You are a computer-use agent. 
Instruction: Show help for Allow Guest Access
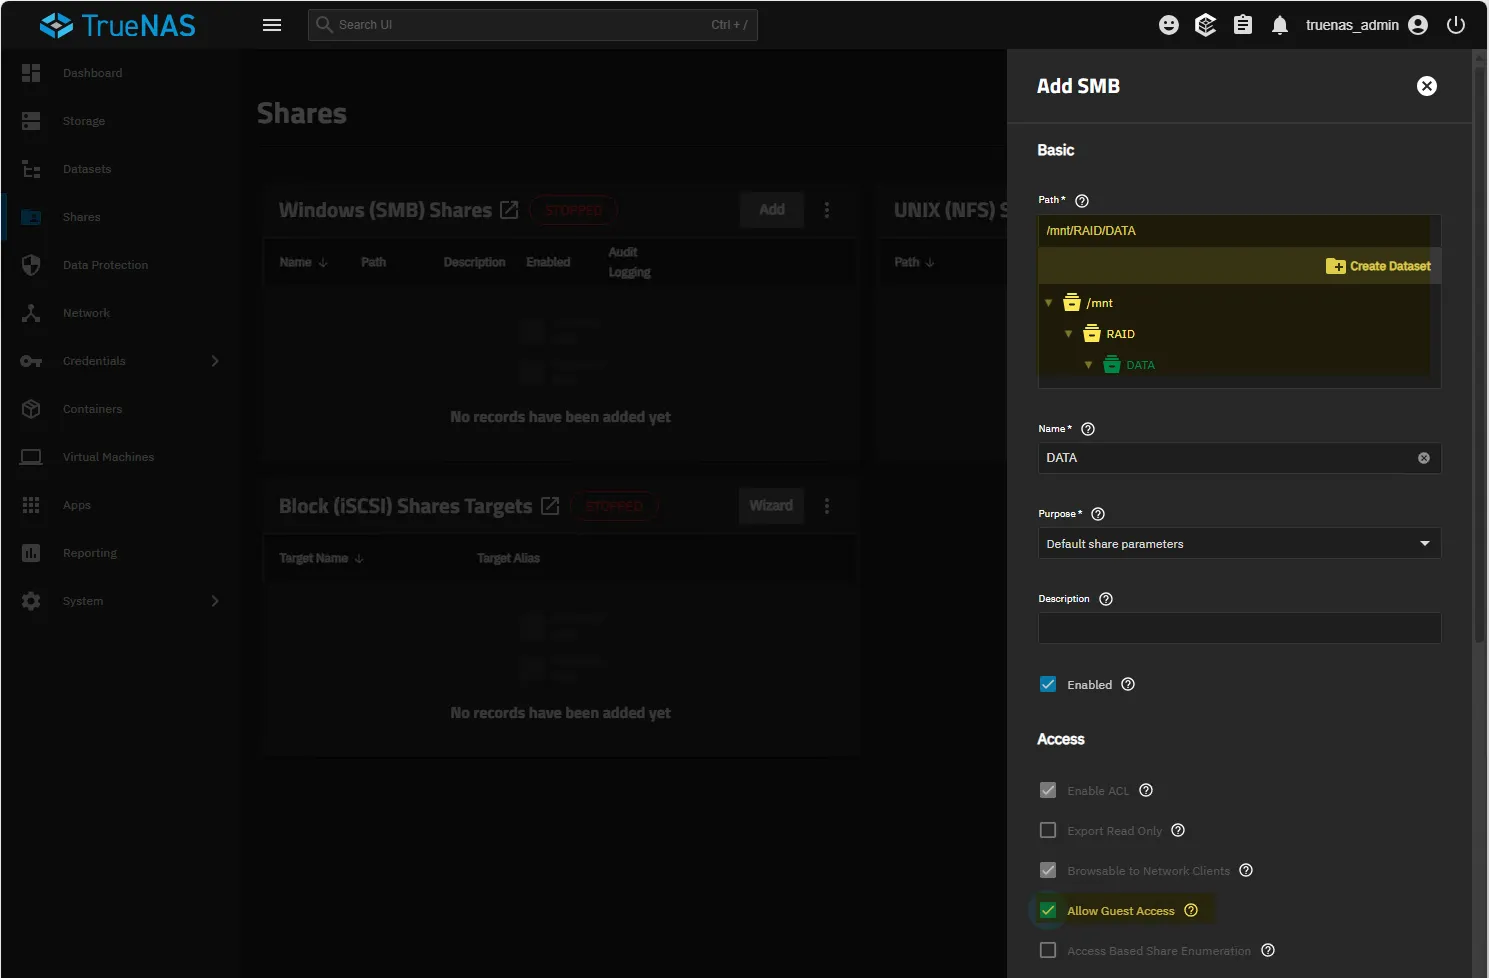click(1191, 910)
